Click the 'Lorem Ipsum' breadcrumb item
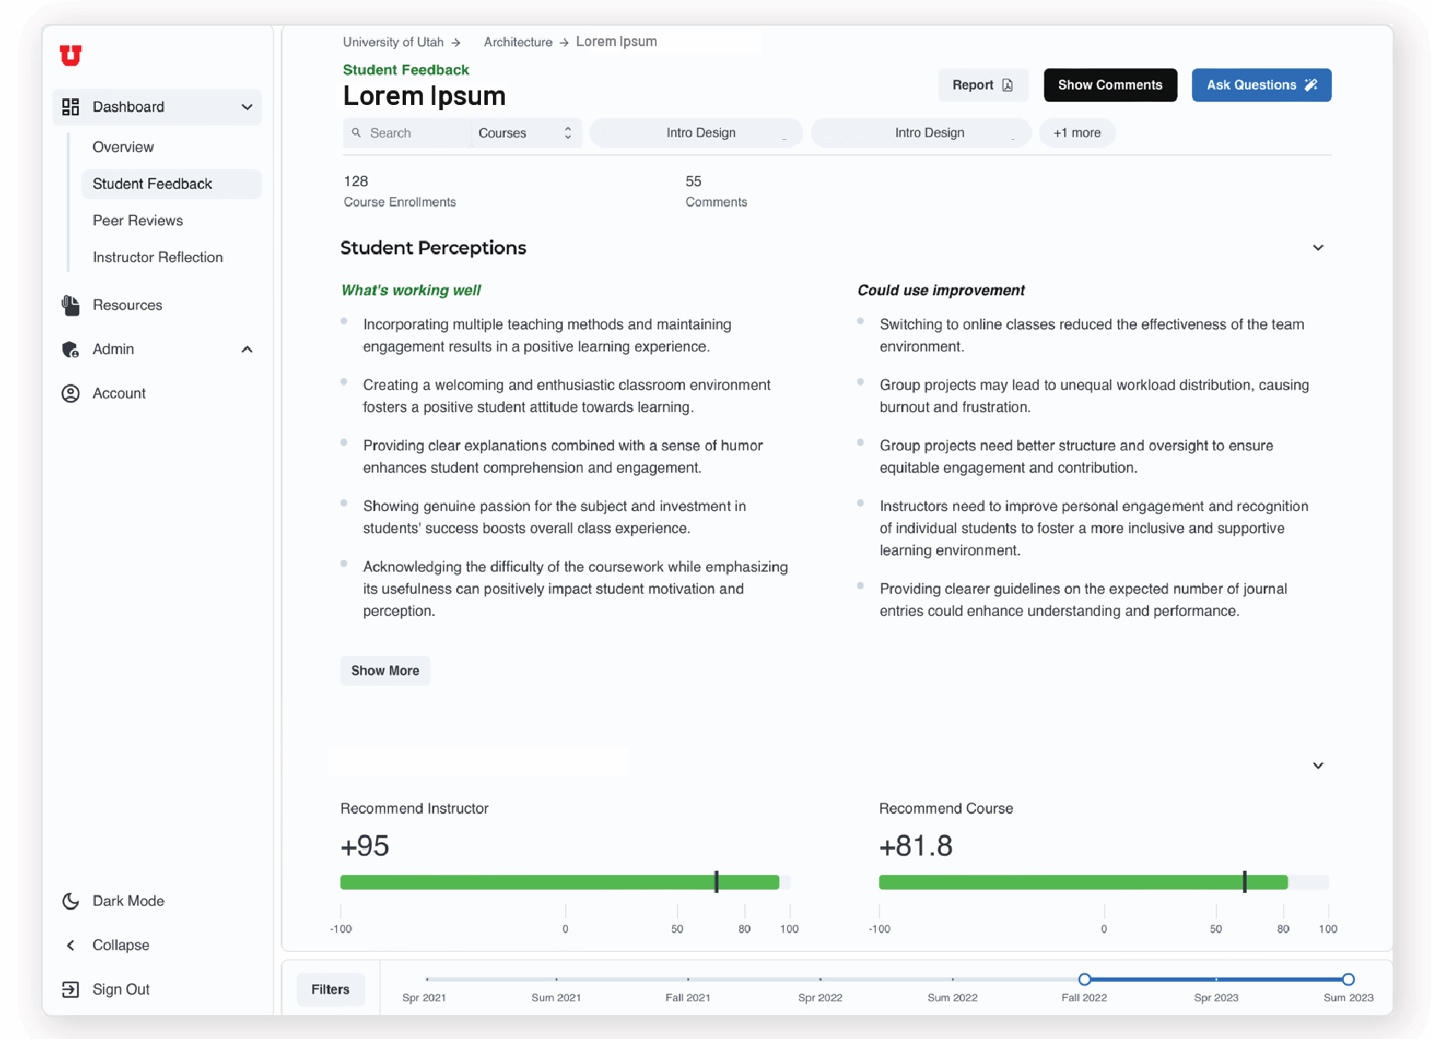 (616, 42)
